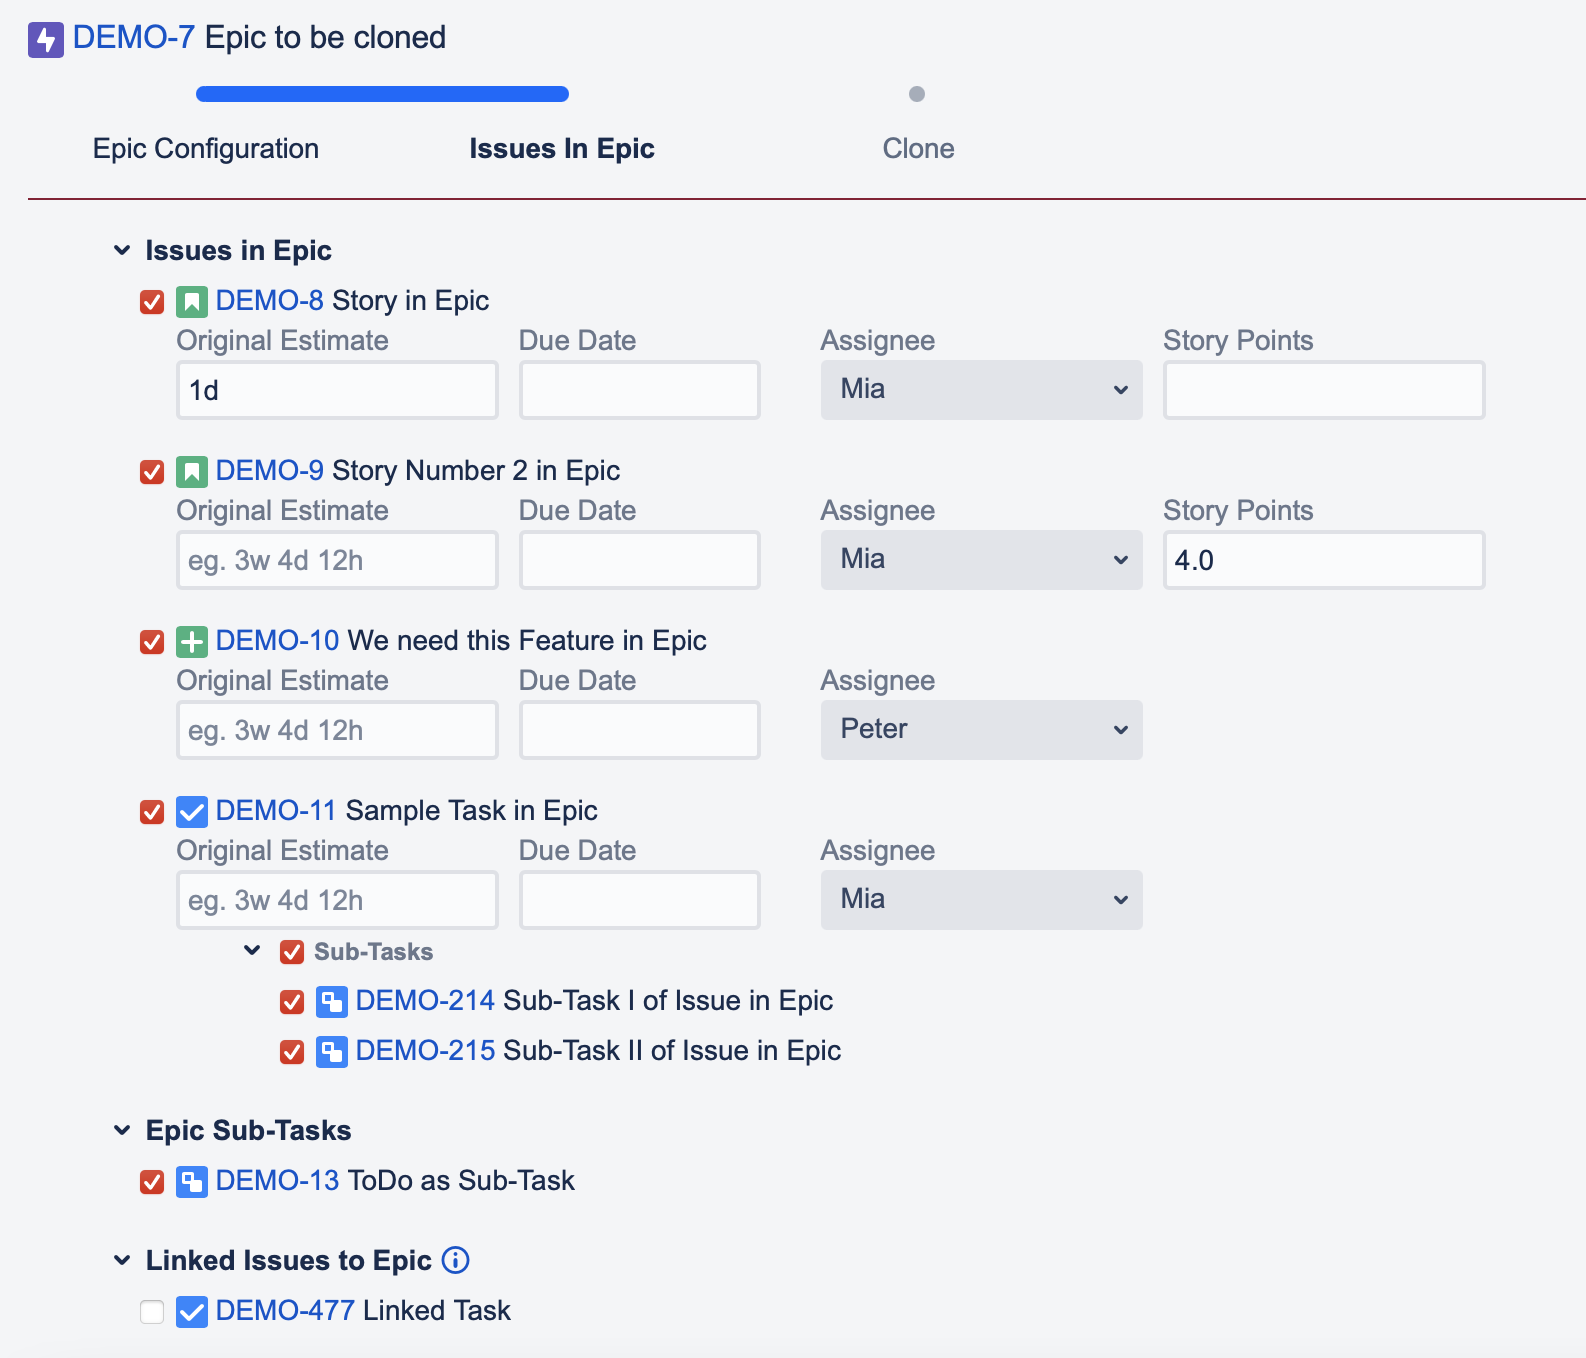Collapse the Issues in Epic section
Viewport: 1586px width, 1358px height.
[x=122, y=250]
